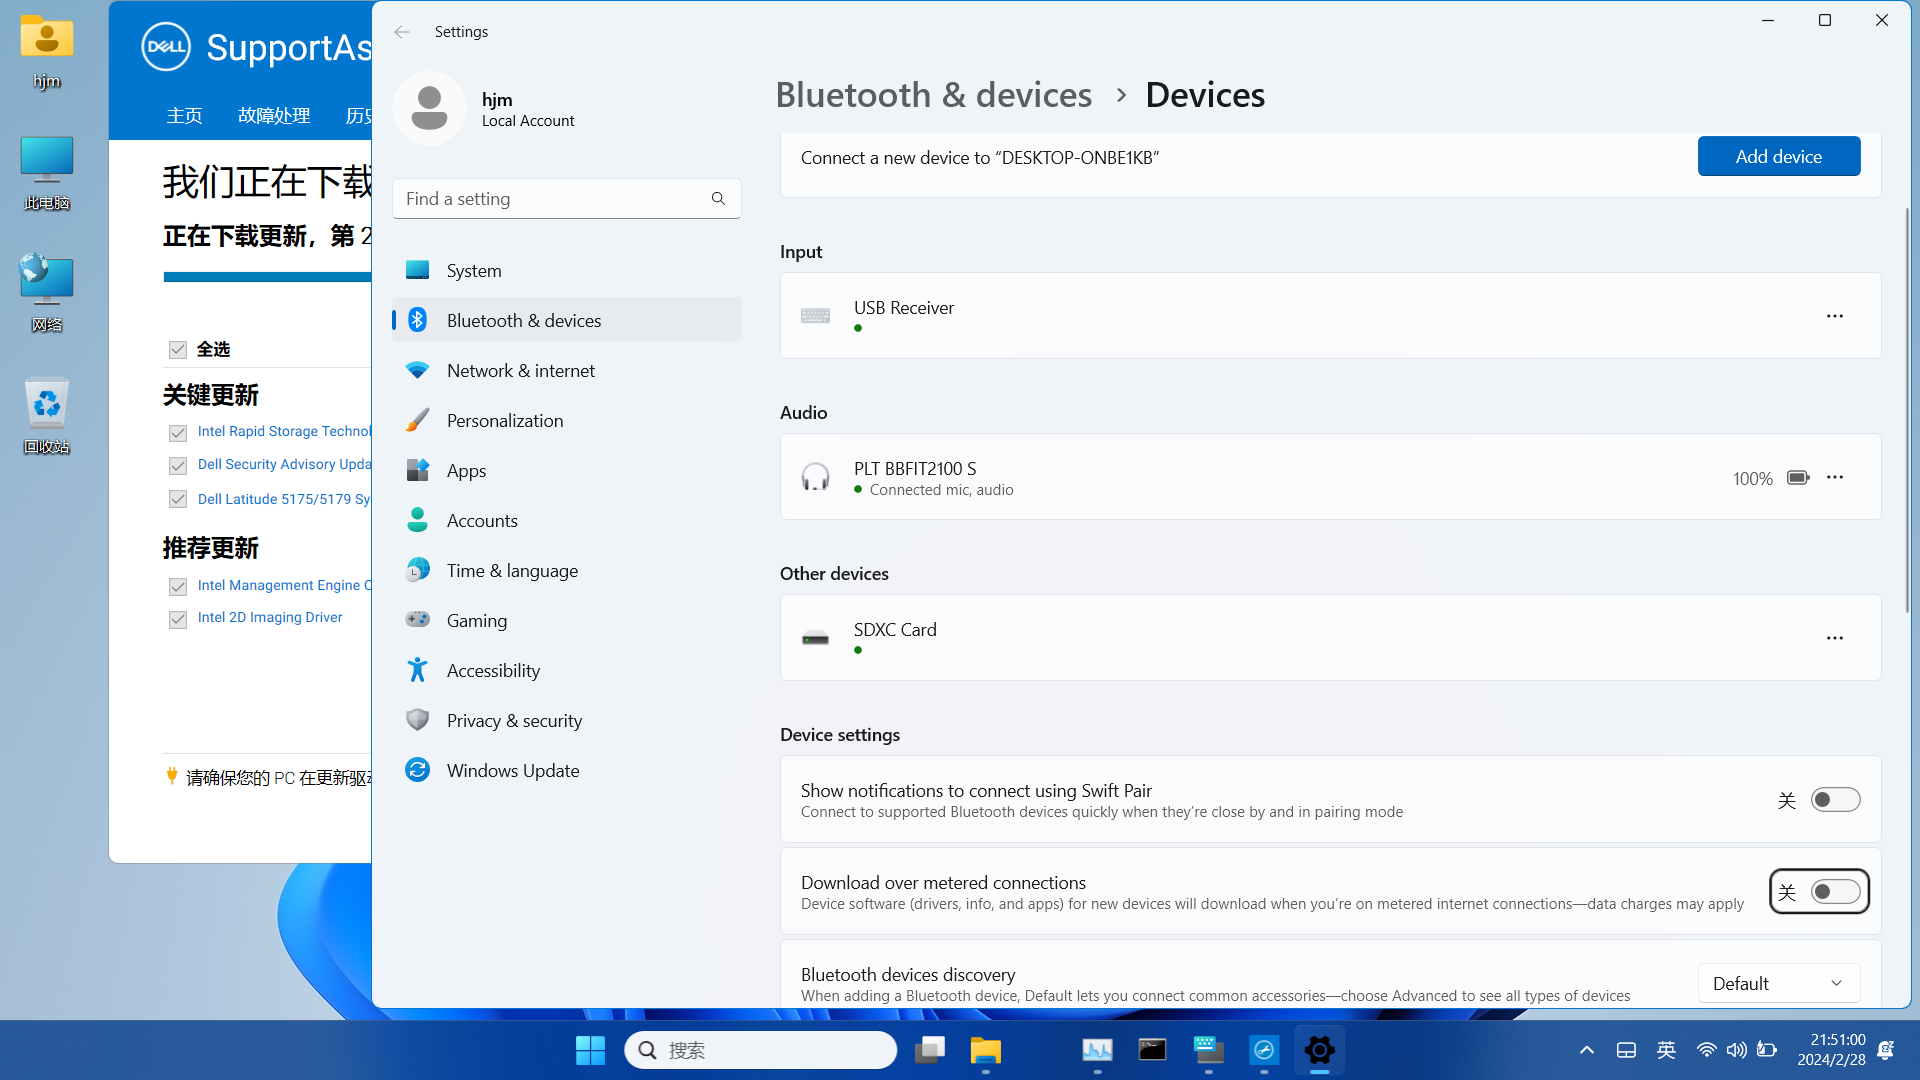This screenshot has width=1920, height=1080.
Task: Select Windows Update in sidebar
Action: click(566, 770)
